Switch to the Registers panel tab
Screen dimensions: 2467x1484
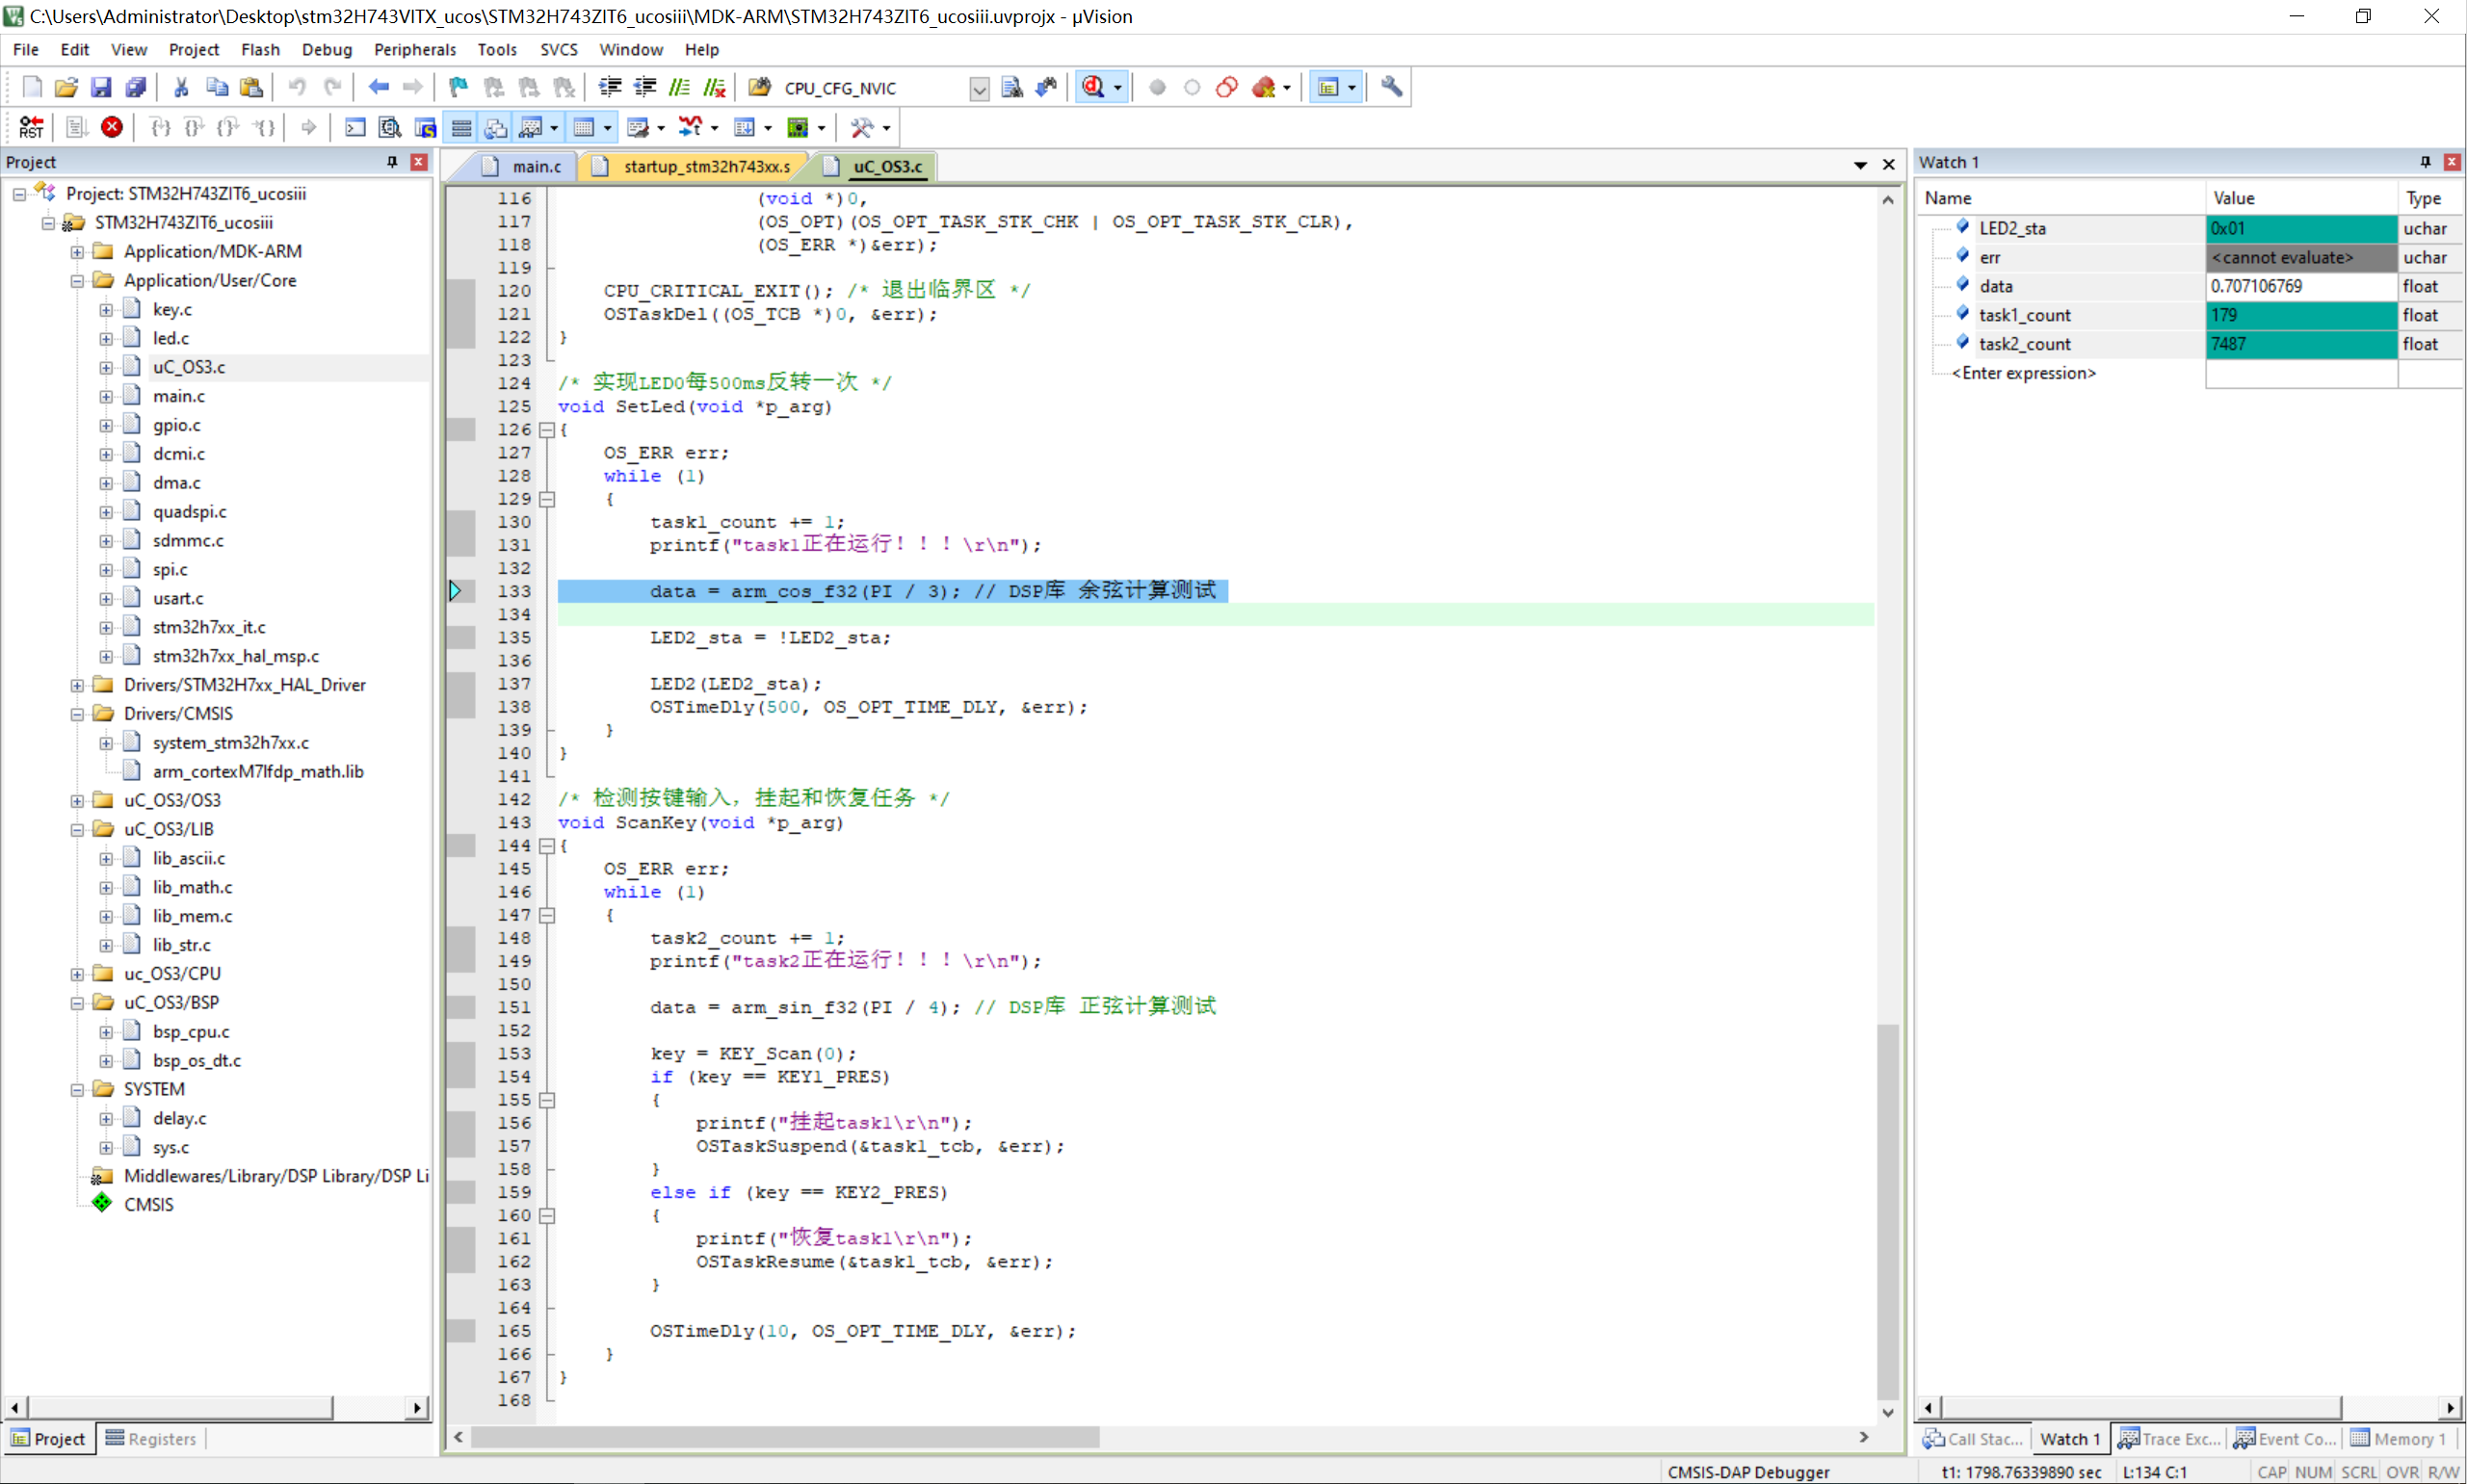tap(151, 1439)
